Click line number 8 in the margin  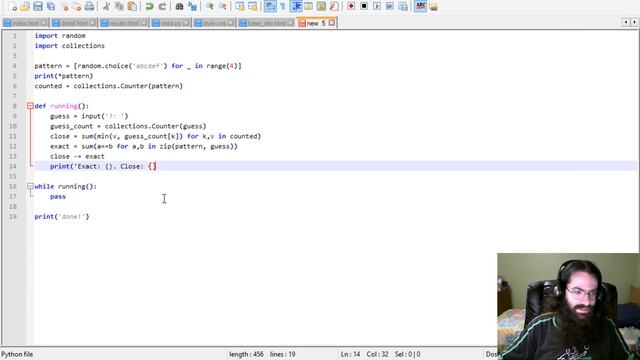coord(15,106)
